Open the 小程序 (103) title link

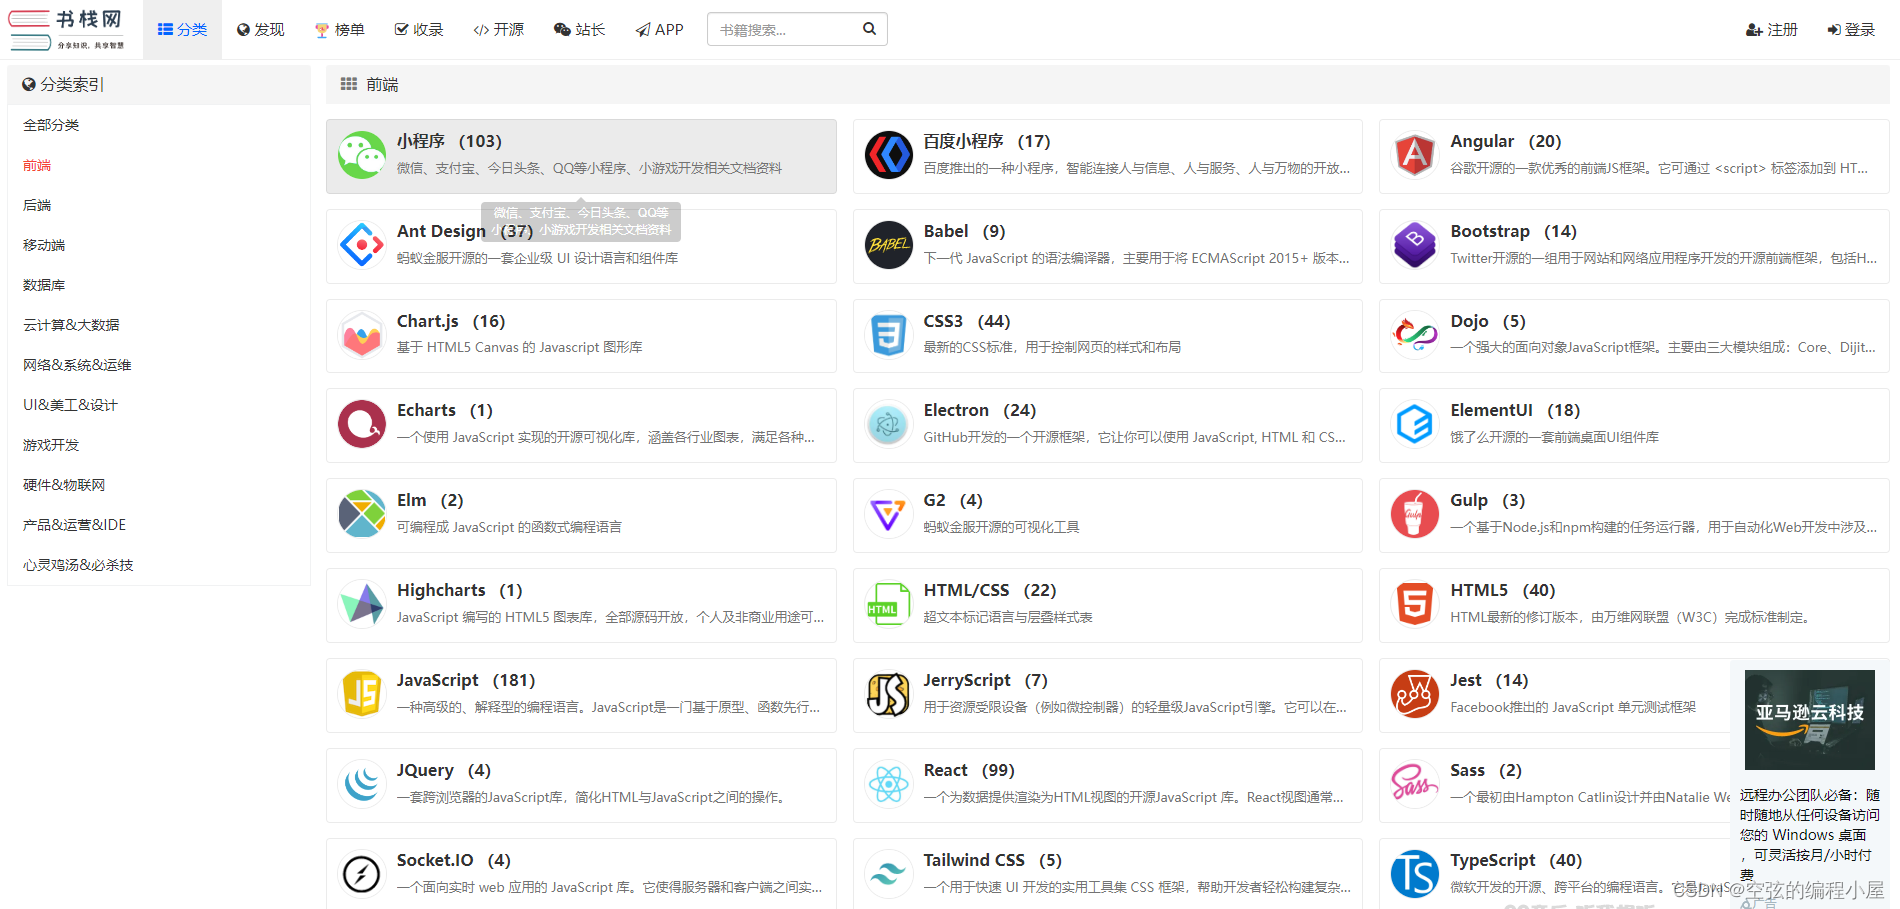449,141
